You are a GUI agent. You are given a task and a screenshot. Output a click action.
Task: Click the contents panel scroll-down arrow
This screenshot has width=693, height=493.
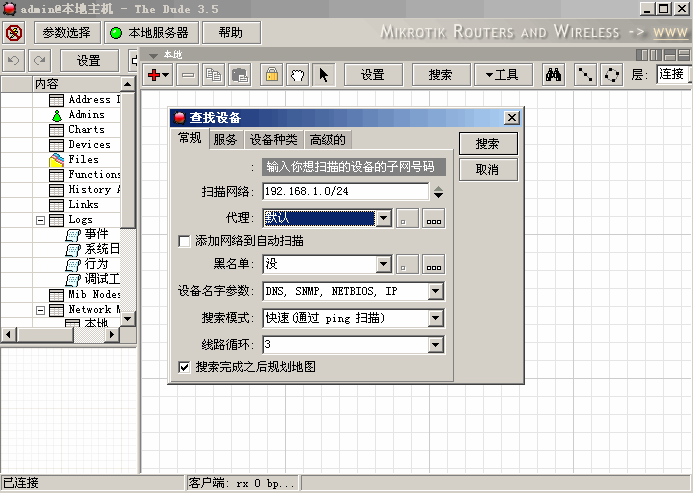pyautogui.click(x=128, y=318)
